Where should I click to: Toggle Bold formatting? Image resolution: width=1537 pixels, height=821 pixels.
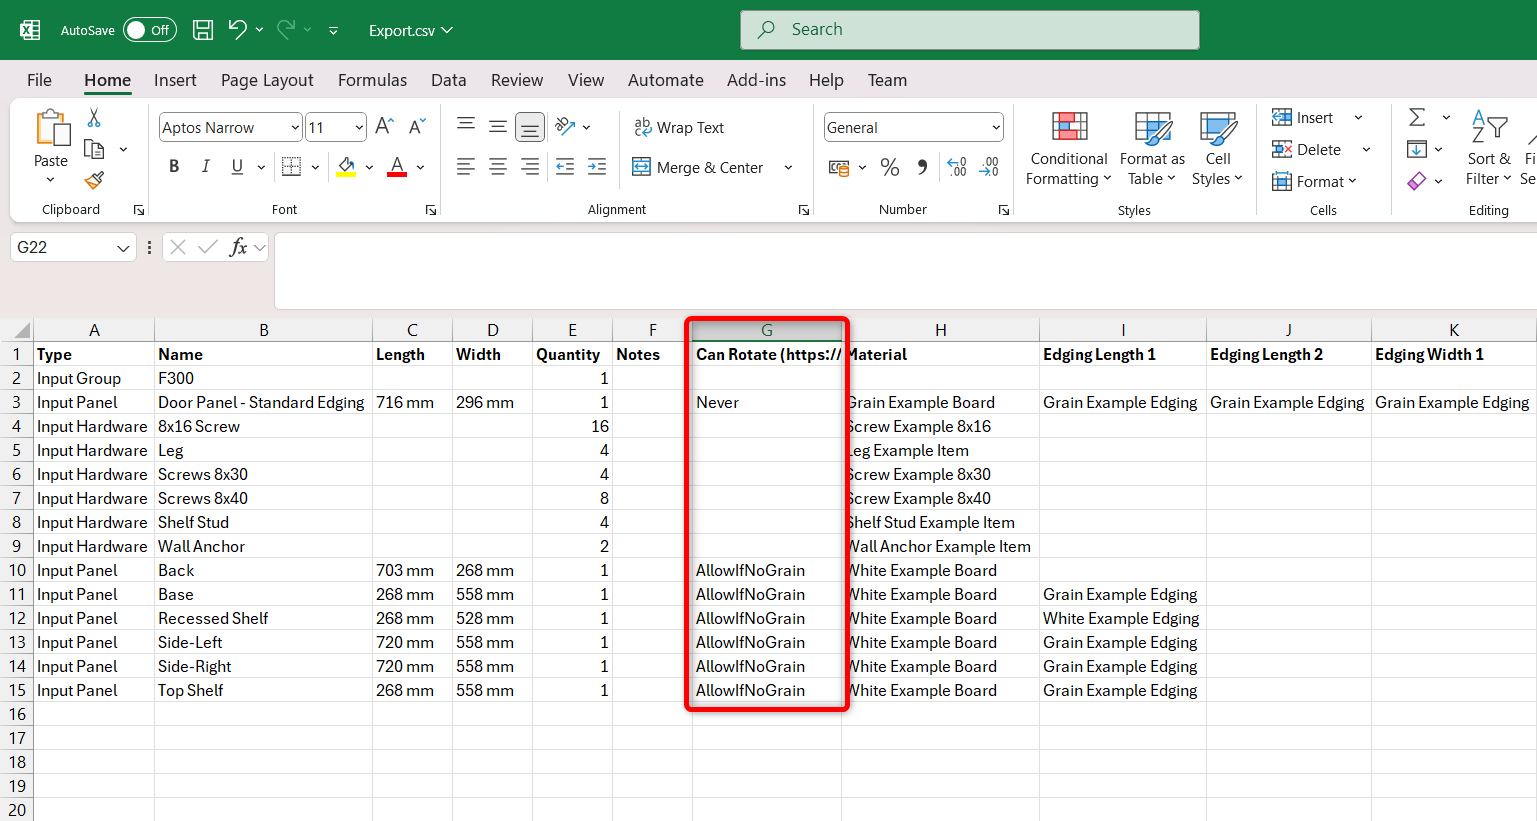point(174,167)
